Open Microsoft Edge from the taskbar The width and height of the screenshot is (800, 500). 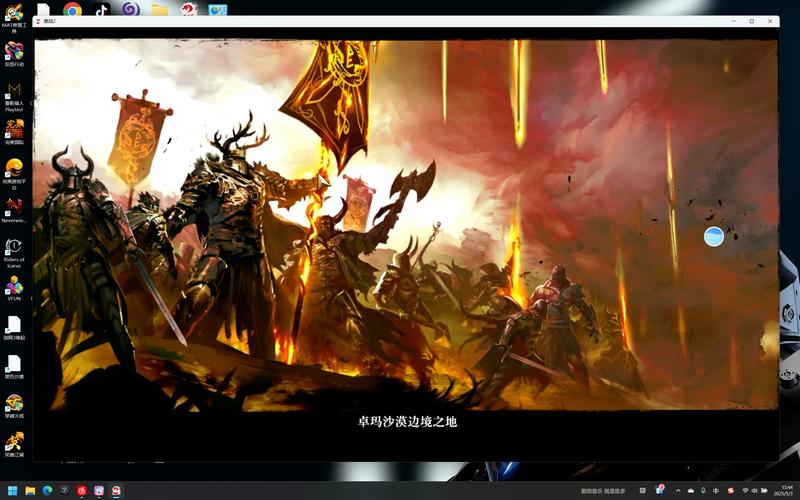(47, 491)
